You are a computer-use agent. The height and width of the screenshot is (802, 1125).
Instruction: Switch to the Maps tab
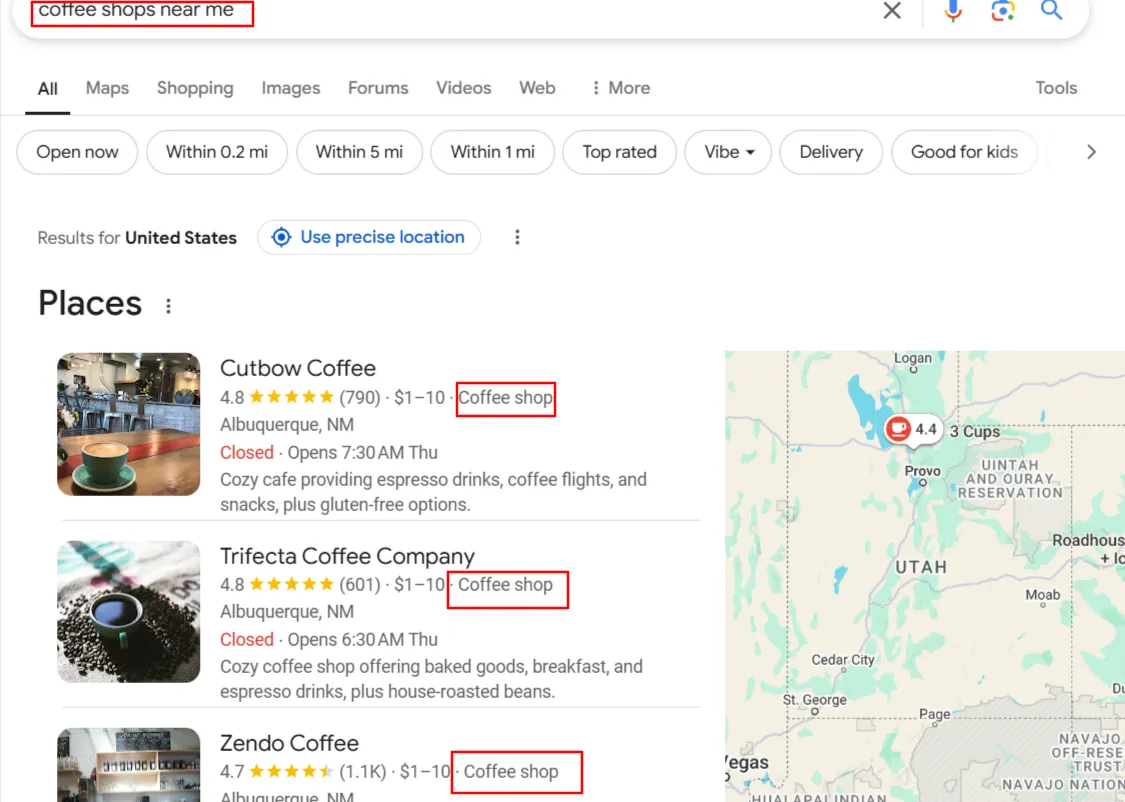106,88
